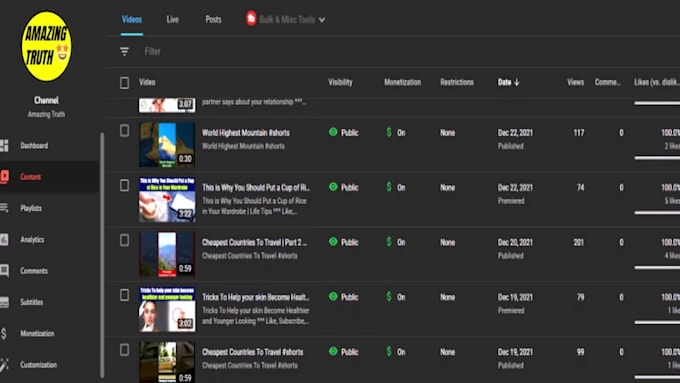Click the Content sidebar icon
Viewport: 680px width, 383px height.
4,177
